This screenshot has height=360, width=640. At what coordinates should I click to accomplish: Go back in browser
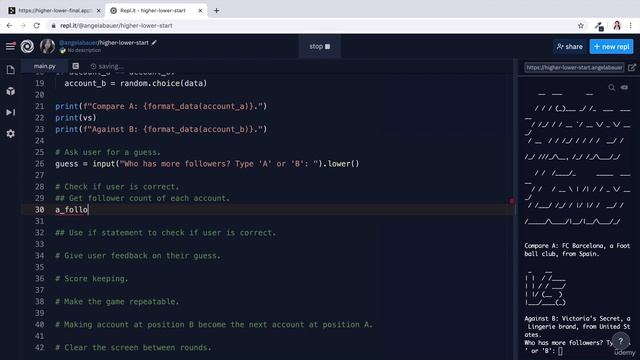9,26
